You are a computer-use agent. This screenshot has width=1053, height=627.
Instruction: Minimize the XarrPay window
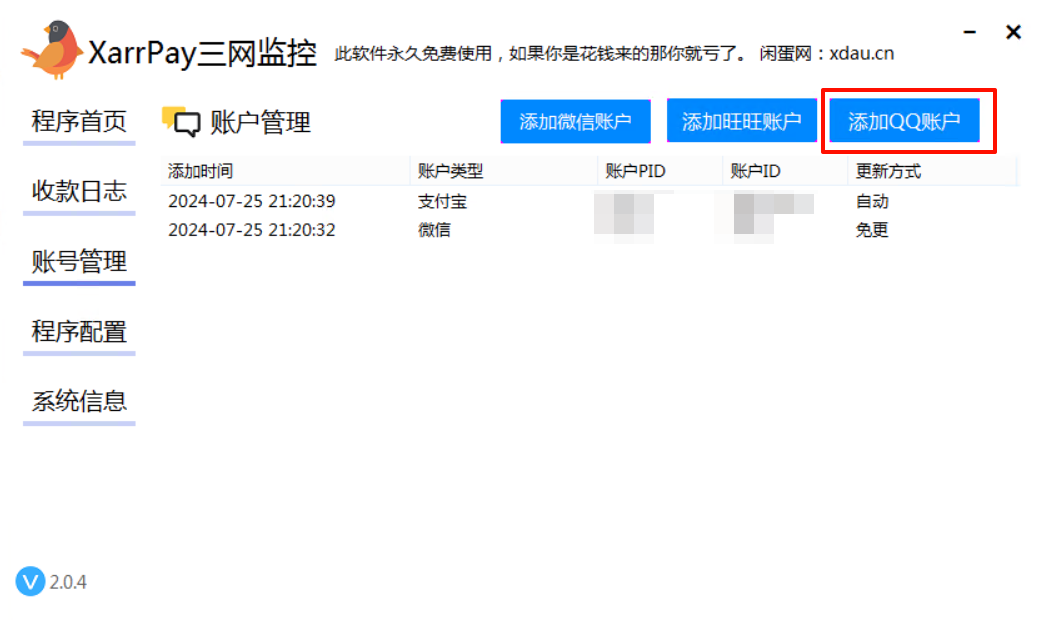[x=969, y=32]
